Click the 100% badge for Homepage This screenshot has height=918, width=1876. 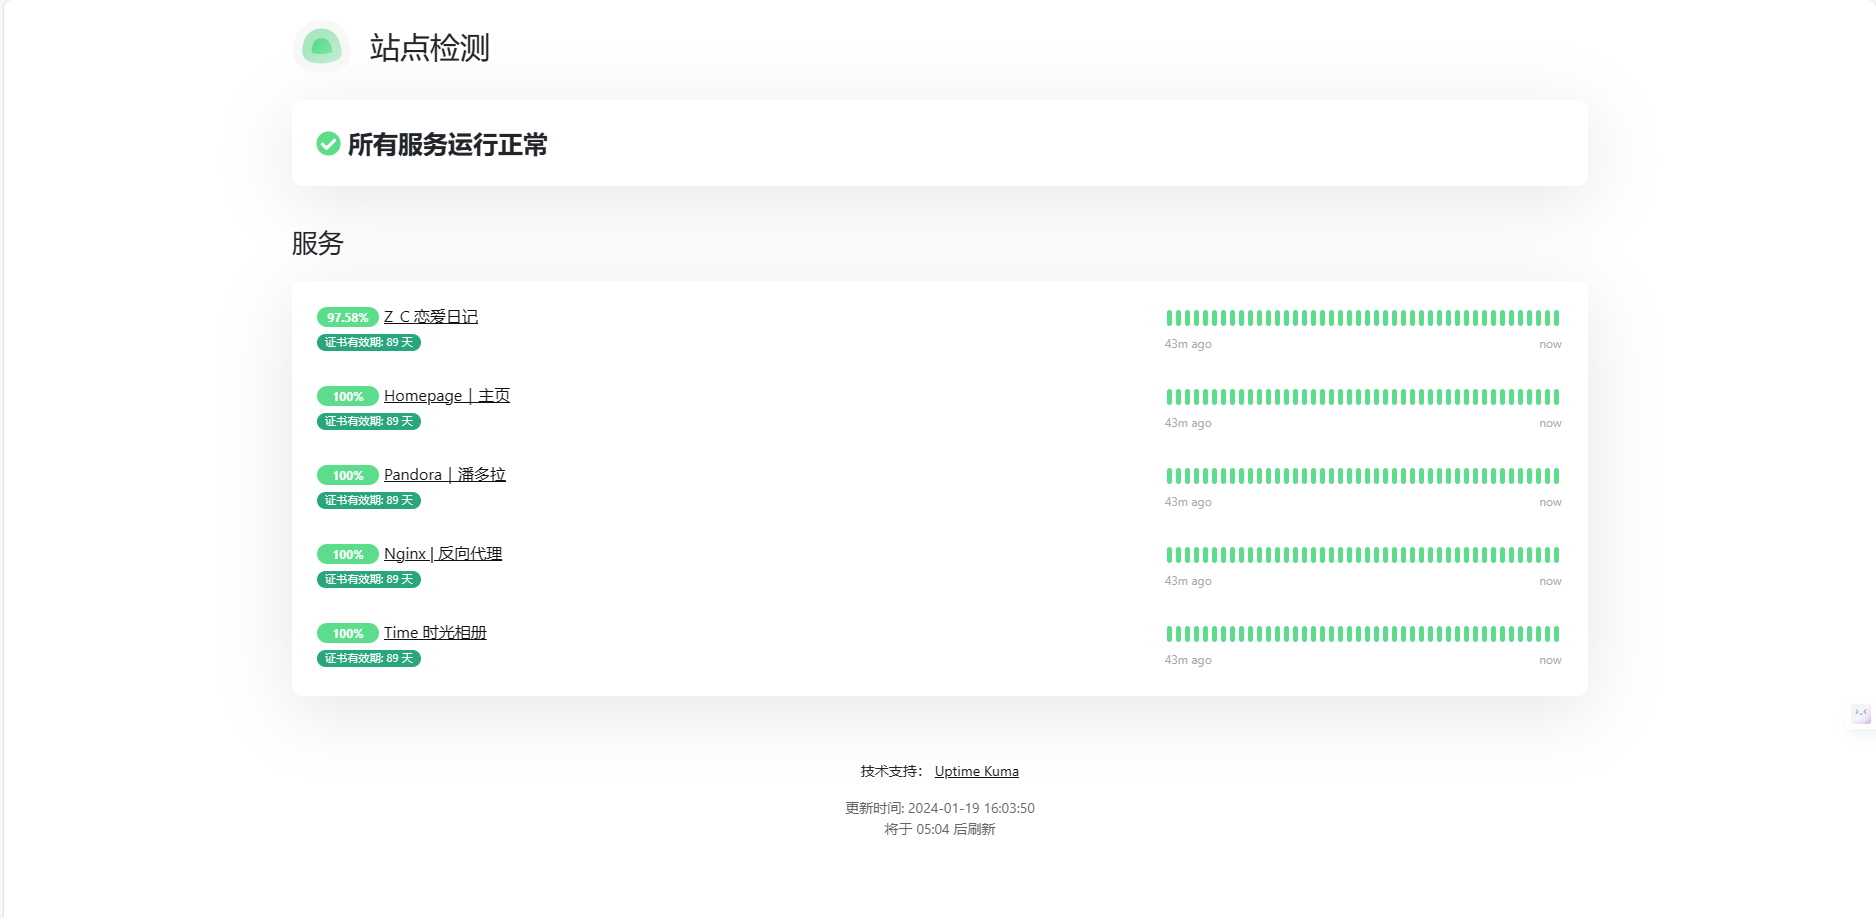[x=348, y=396]
